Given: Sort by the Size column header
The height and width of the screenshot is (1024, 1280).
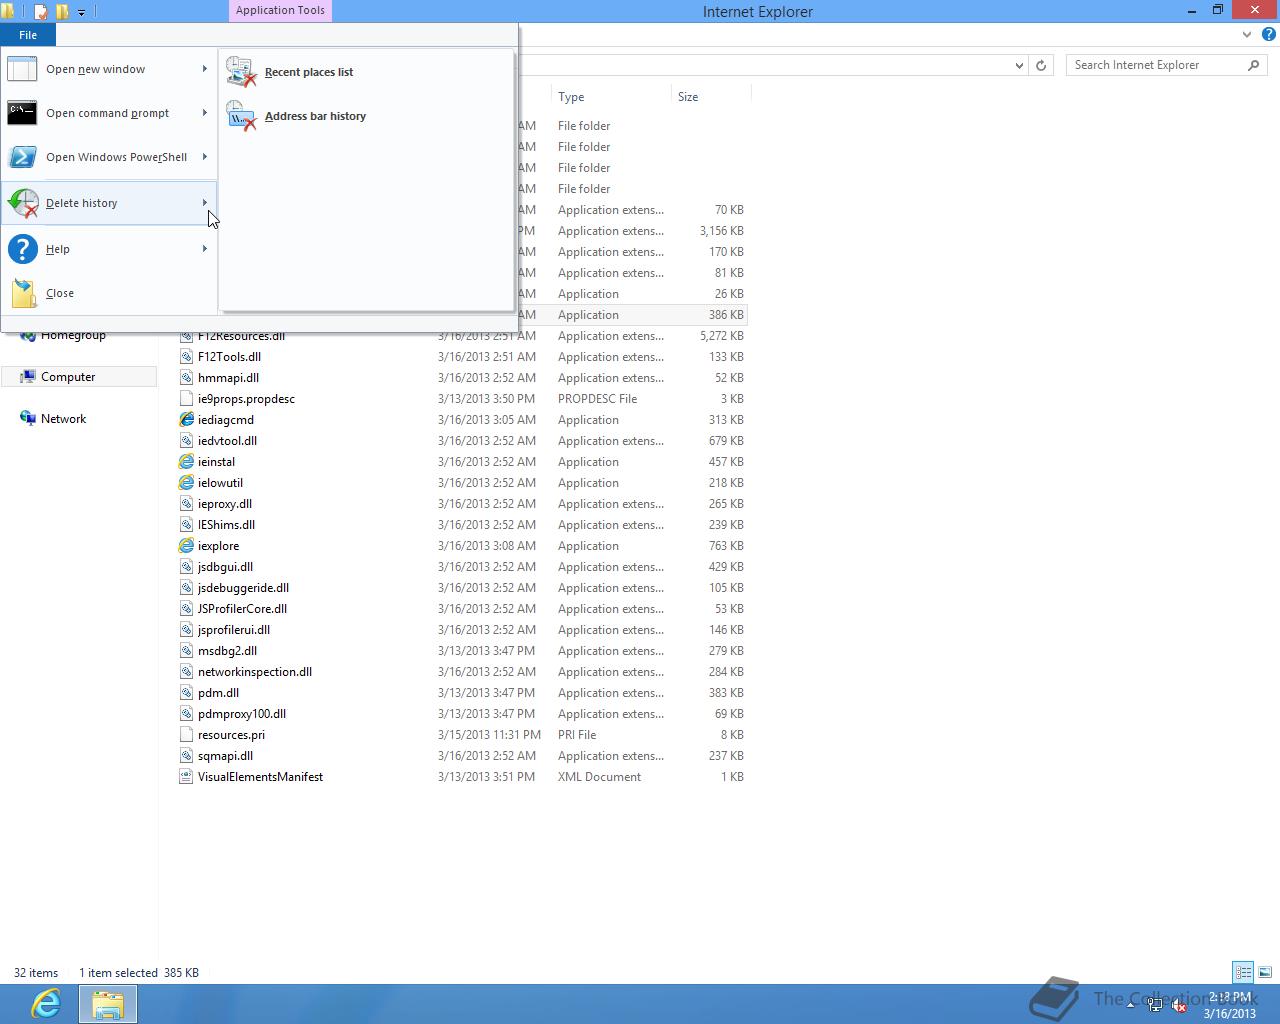Looking at the screenshot, I should [x=711, y=97].
